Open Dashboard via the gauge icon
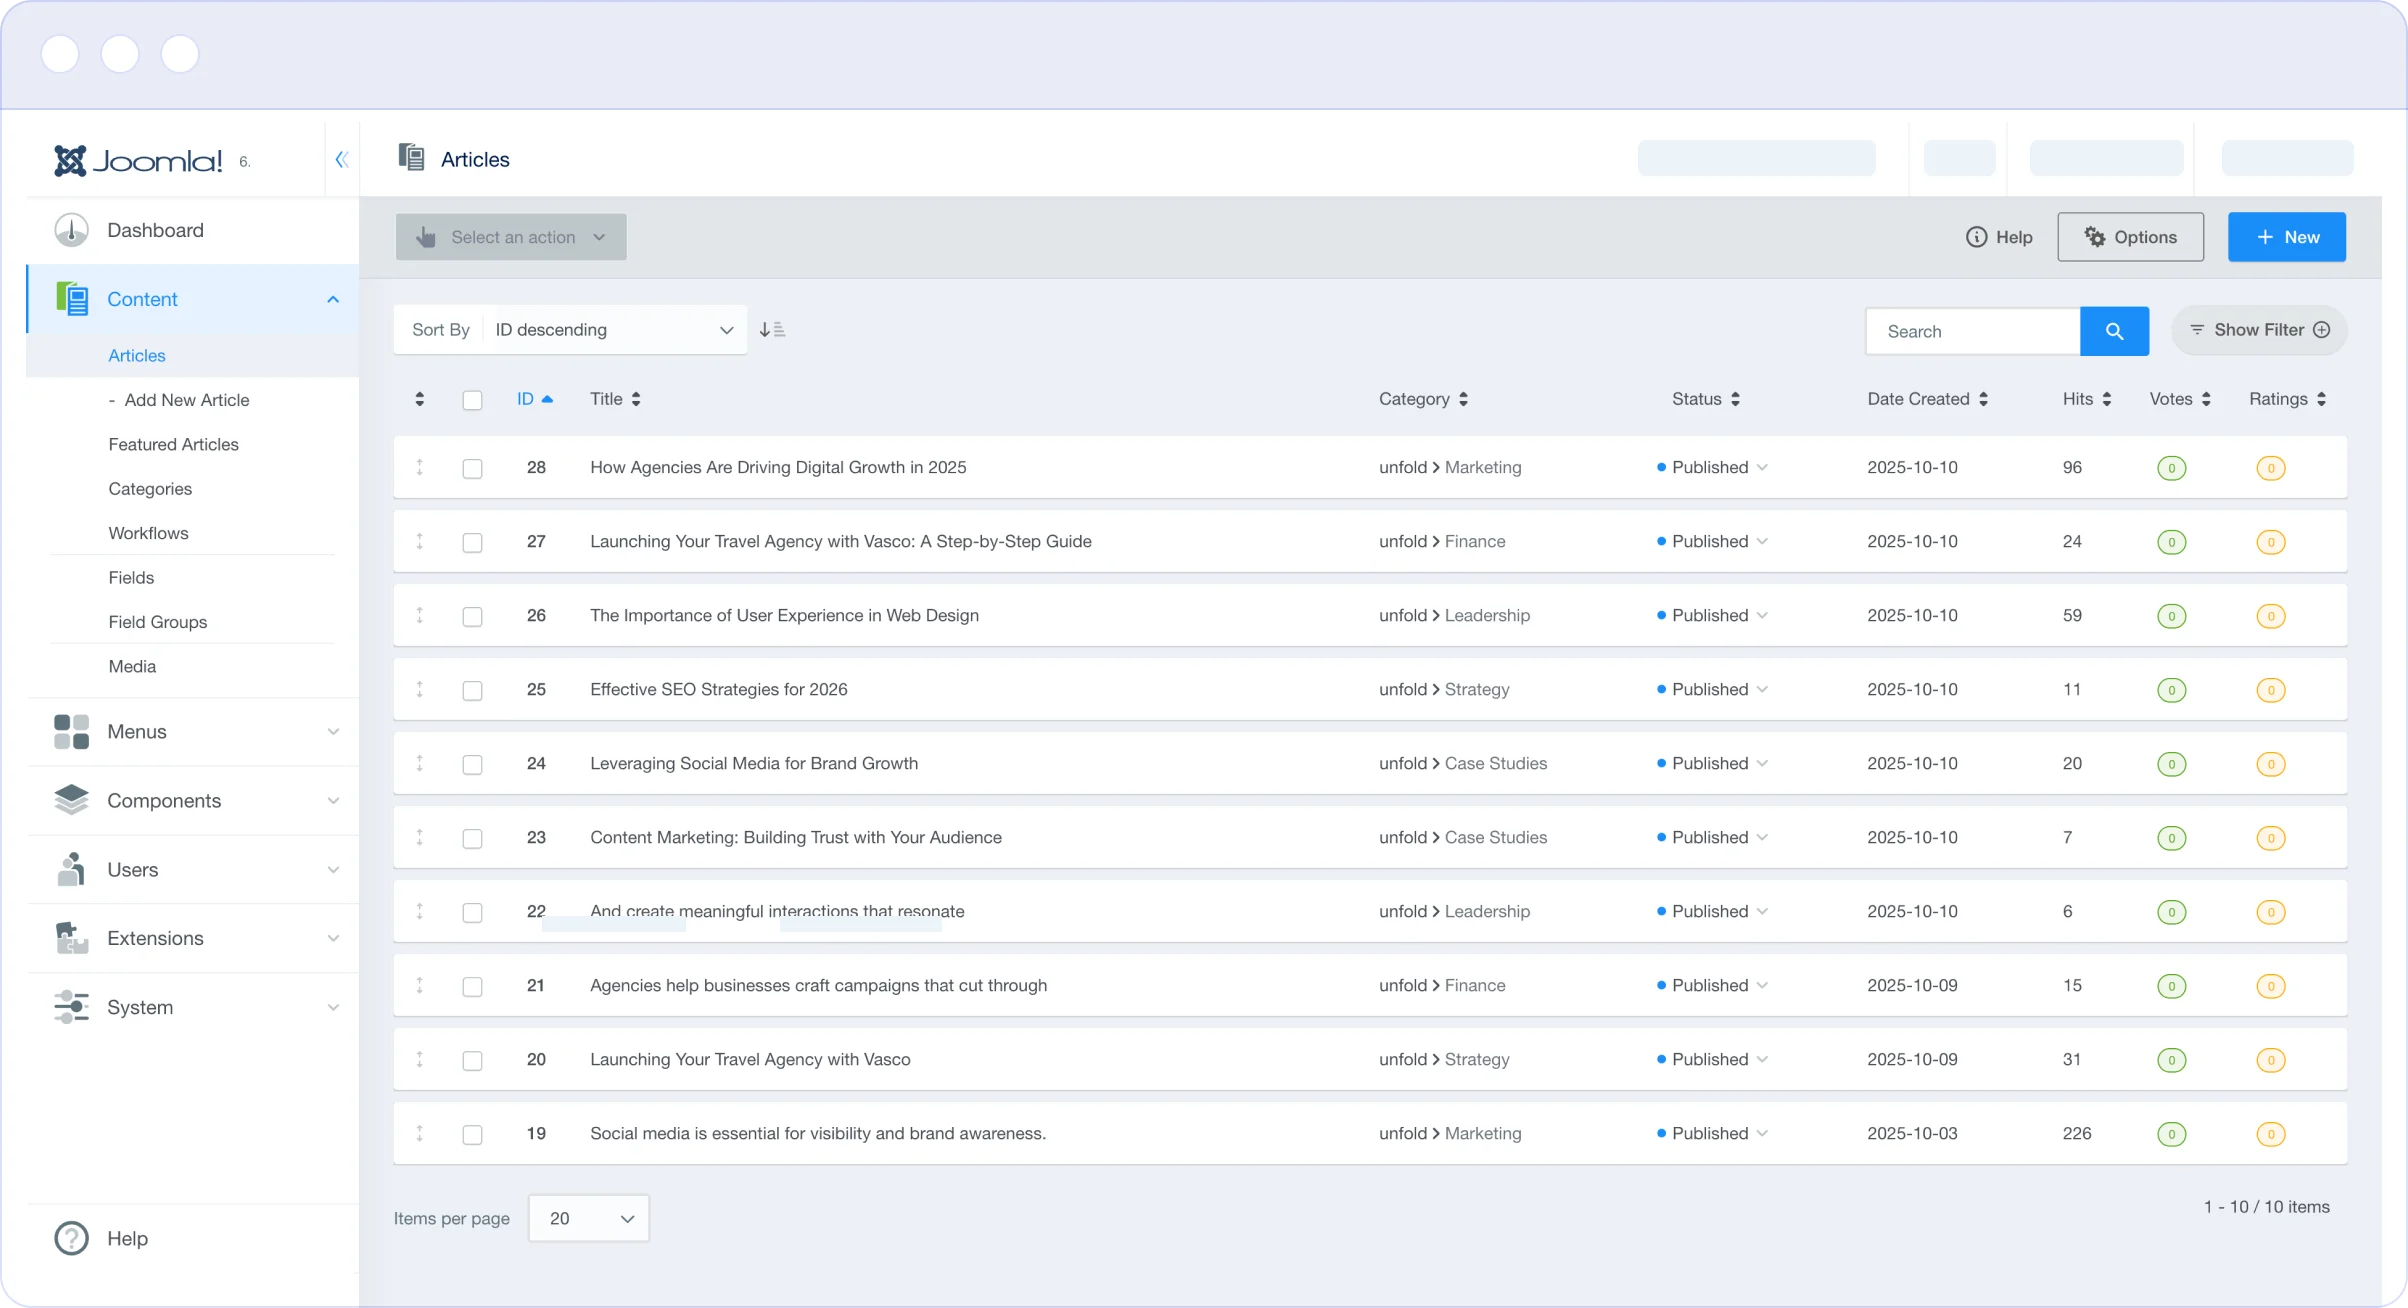 click(71, 230)
